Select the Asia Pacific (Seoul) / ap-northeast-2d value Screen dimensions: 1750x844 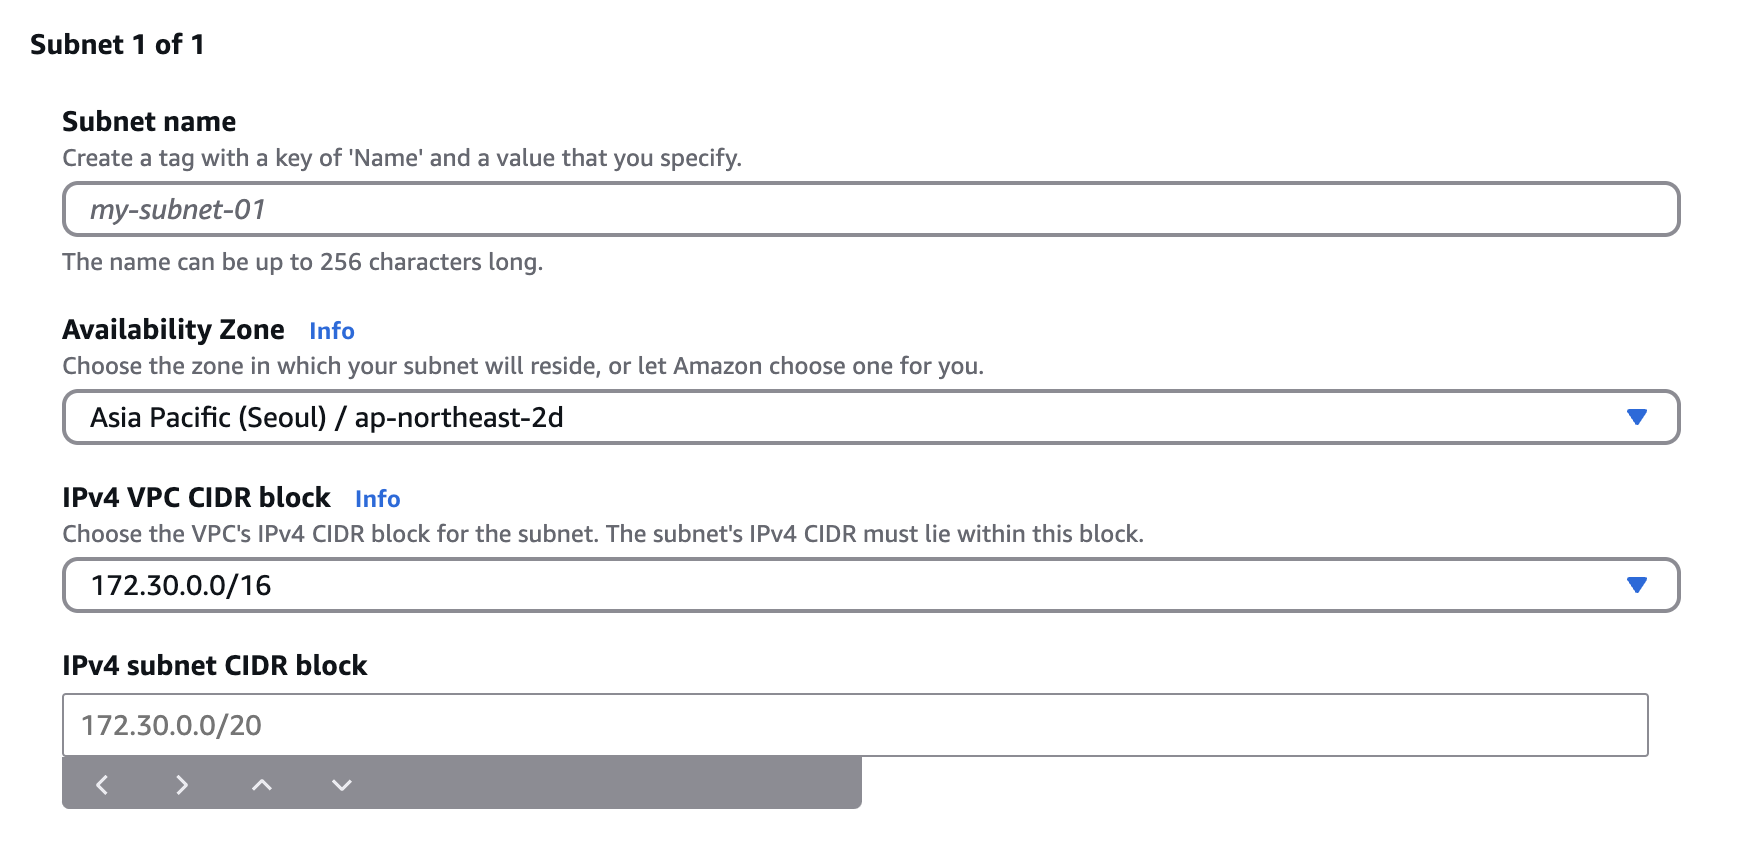(x=327, y=417)
